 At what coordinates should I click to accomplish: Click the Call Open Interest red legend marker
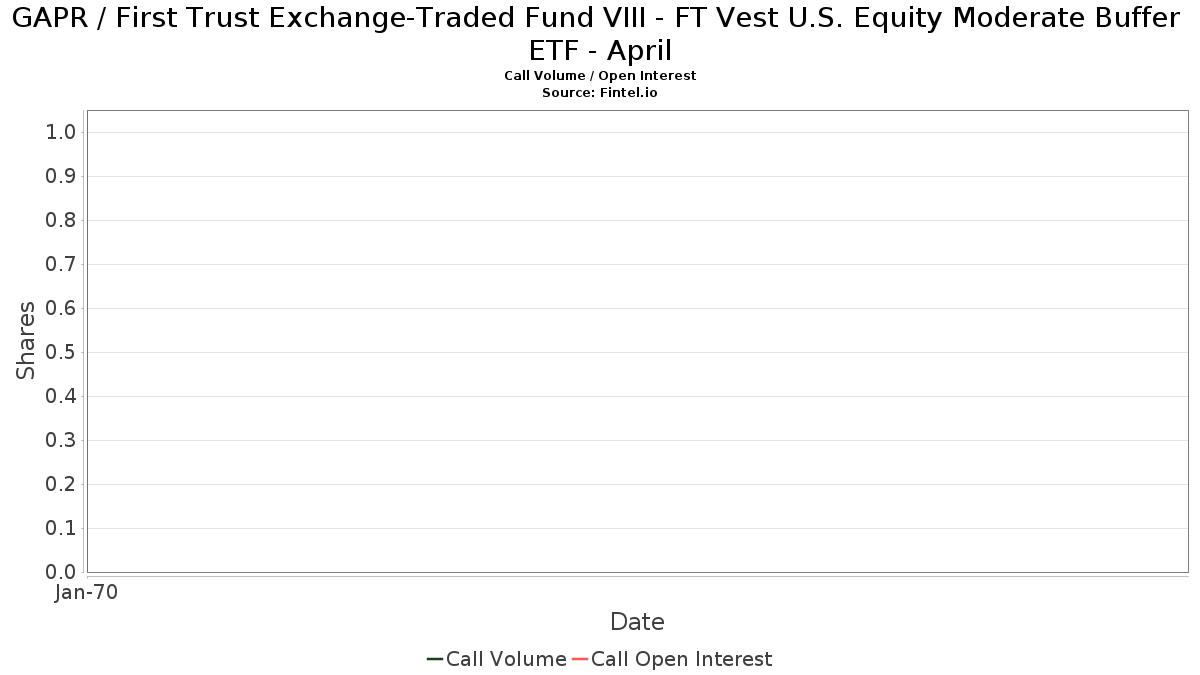tap(580, 659)
